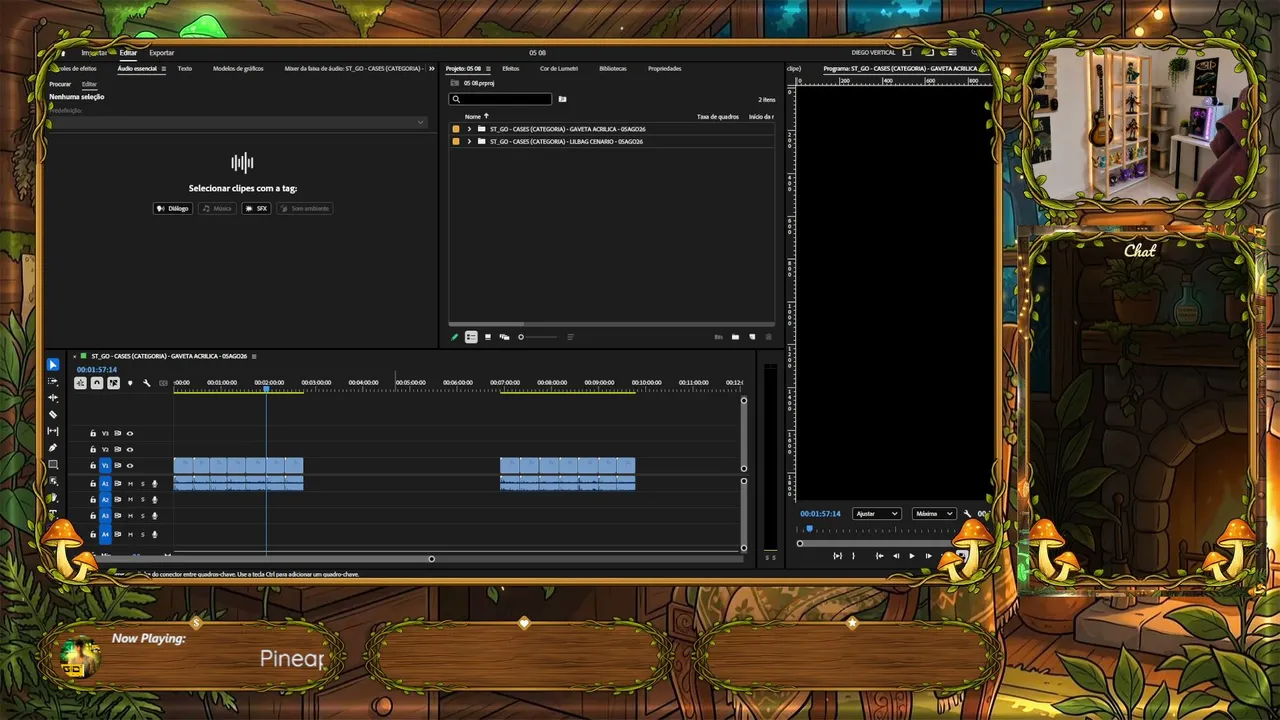This screenshot has height=720, width=1280.
Task: Step back one frame in program monitor
Action: coord(896,556)
